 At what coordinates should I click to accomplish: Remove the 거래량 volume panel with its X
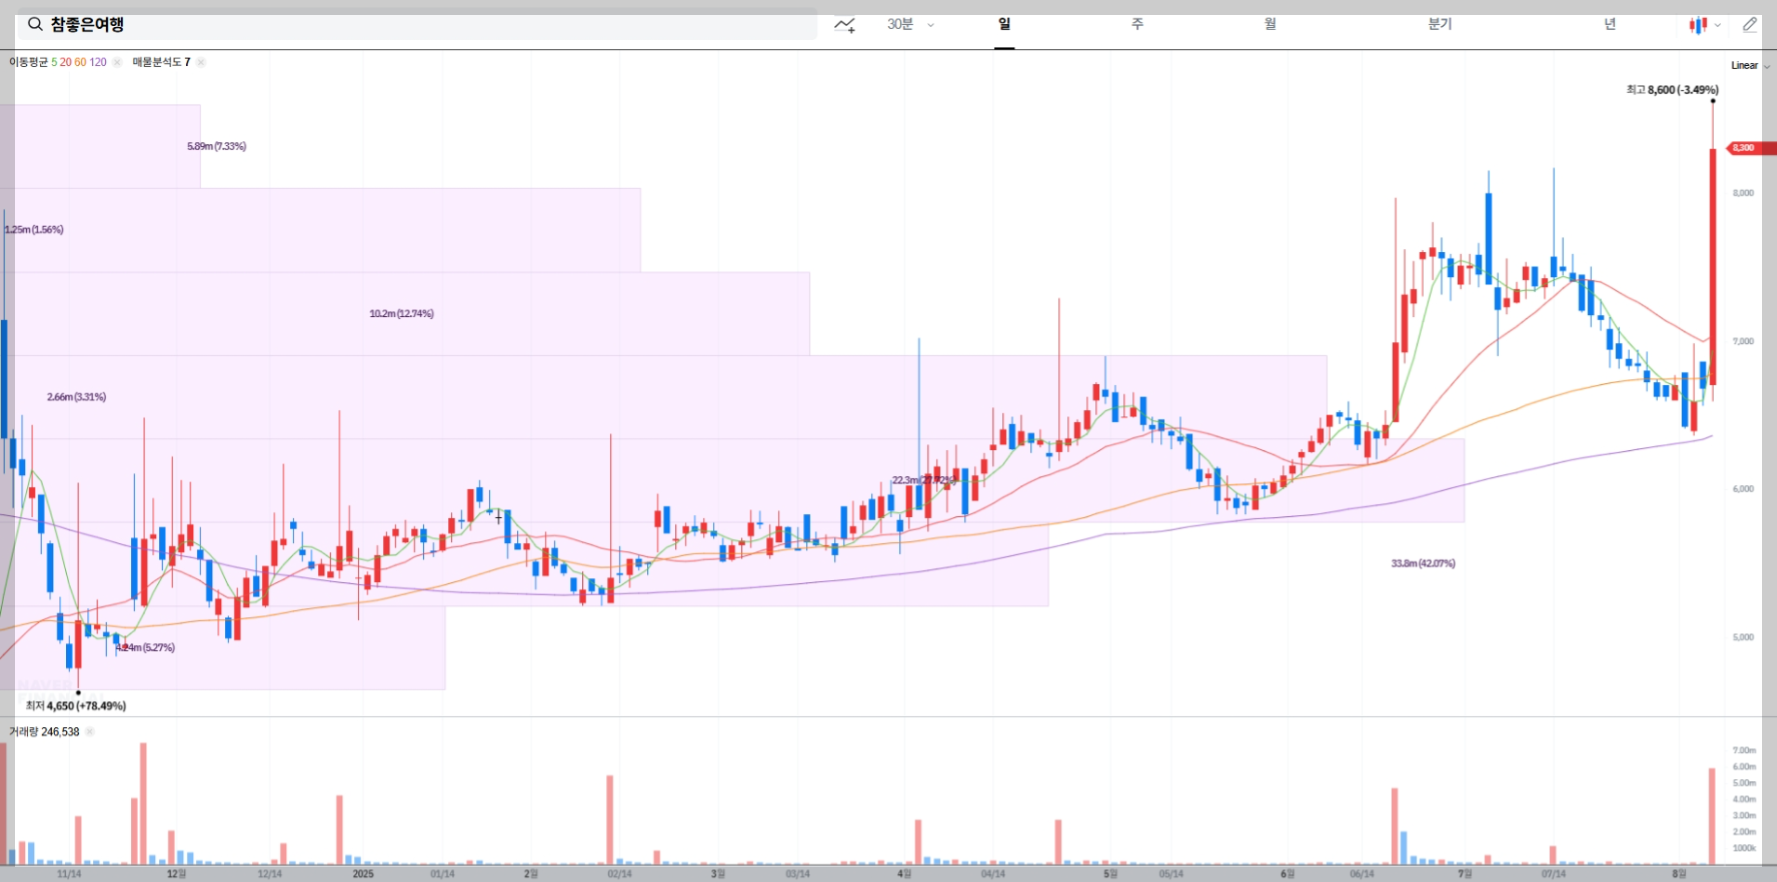(x=90, y=732)
